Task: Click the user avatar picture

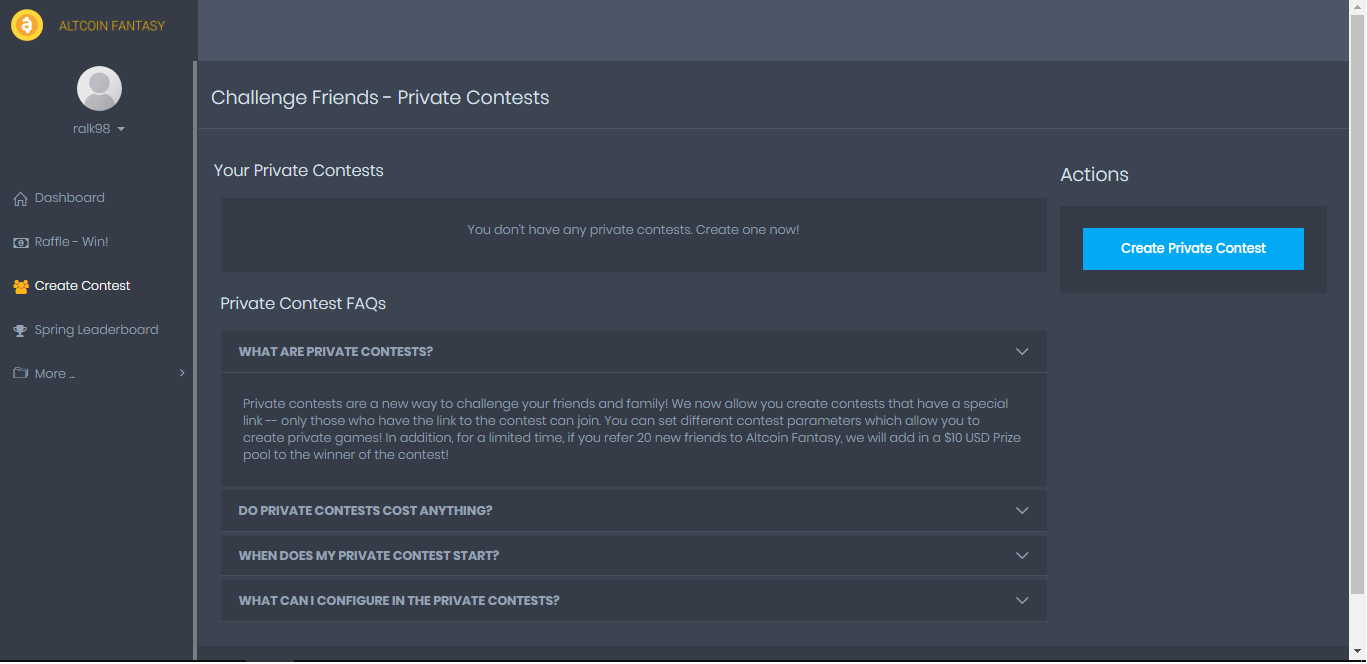Action: point(99,89)
